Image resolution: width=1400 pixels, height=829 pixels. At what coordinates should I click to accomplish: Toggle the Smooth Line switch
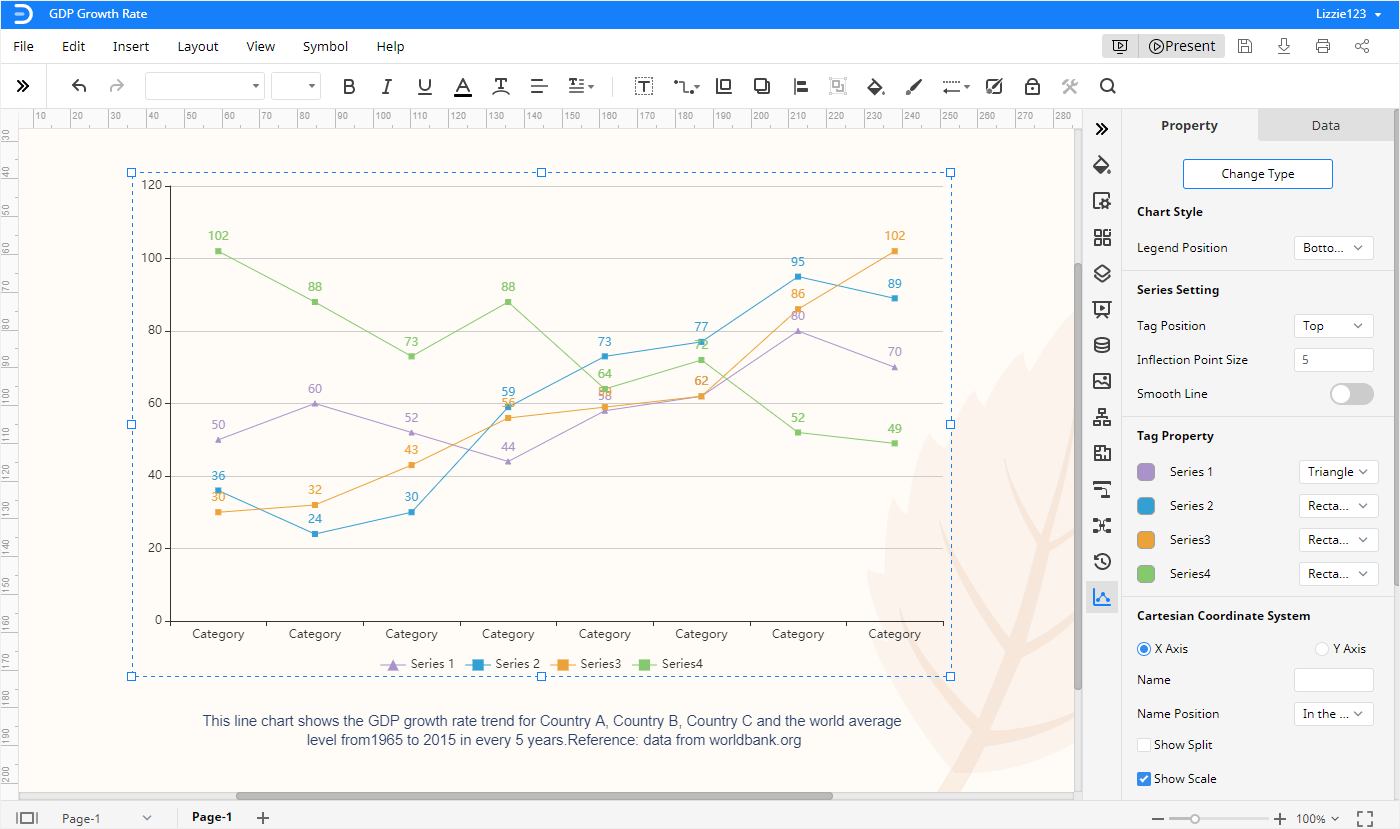[x=1351, y=394]
